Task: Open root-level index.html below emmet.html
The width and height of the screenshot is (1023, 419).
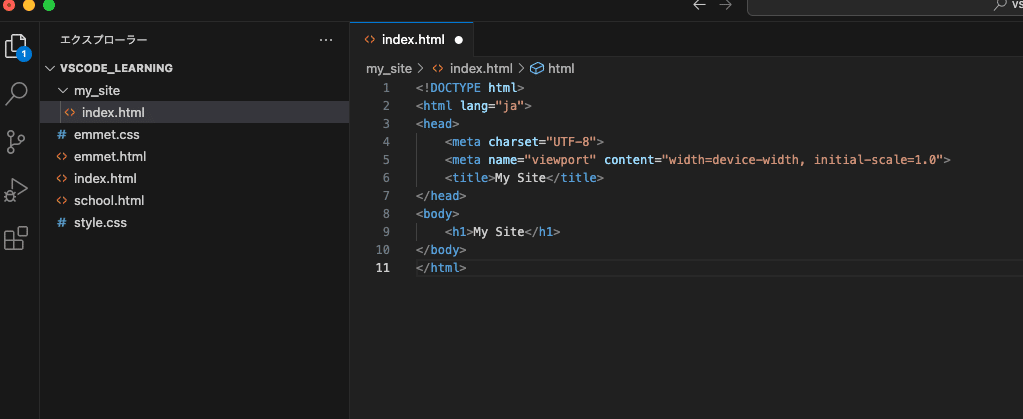Action: pos(194,178)
